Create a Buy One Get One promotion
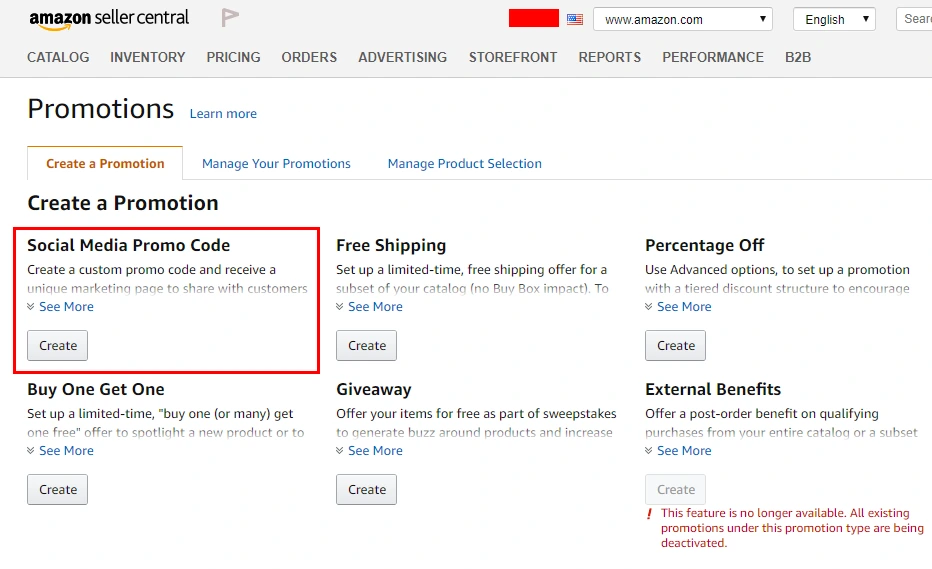This screenshot has height=569, width=932. coord(58,489)
